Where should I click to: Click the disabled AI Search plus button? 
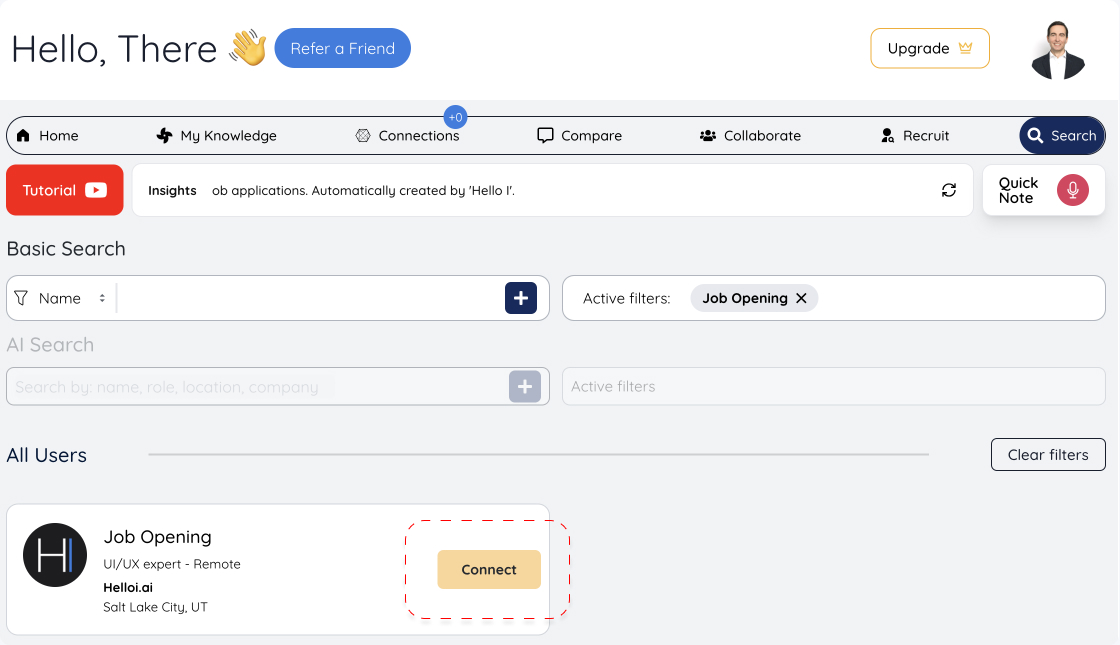[x=525, y=386]
